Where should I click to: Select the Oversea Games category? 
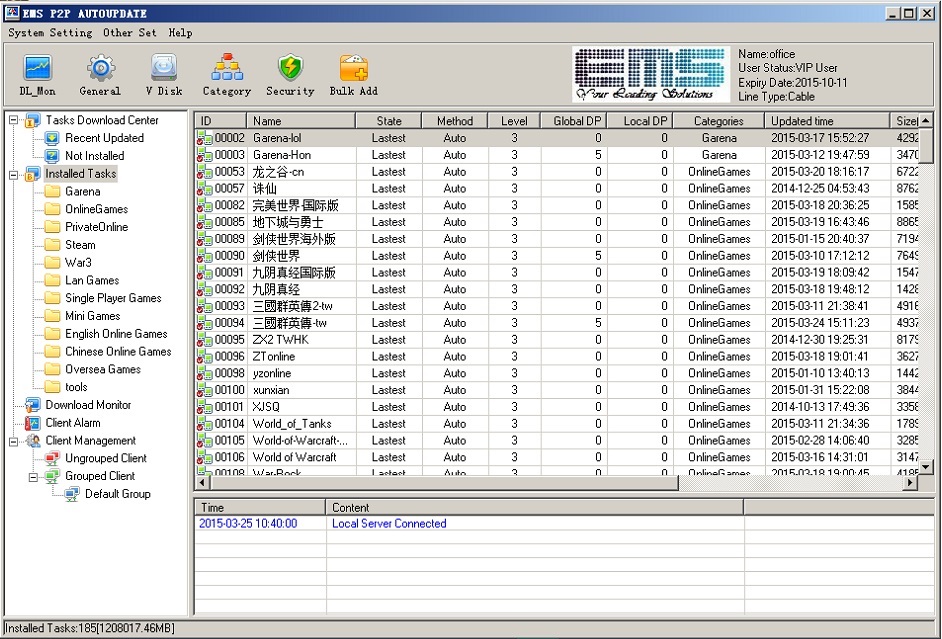pyautogui.click(x=103, y=369)
